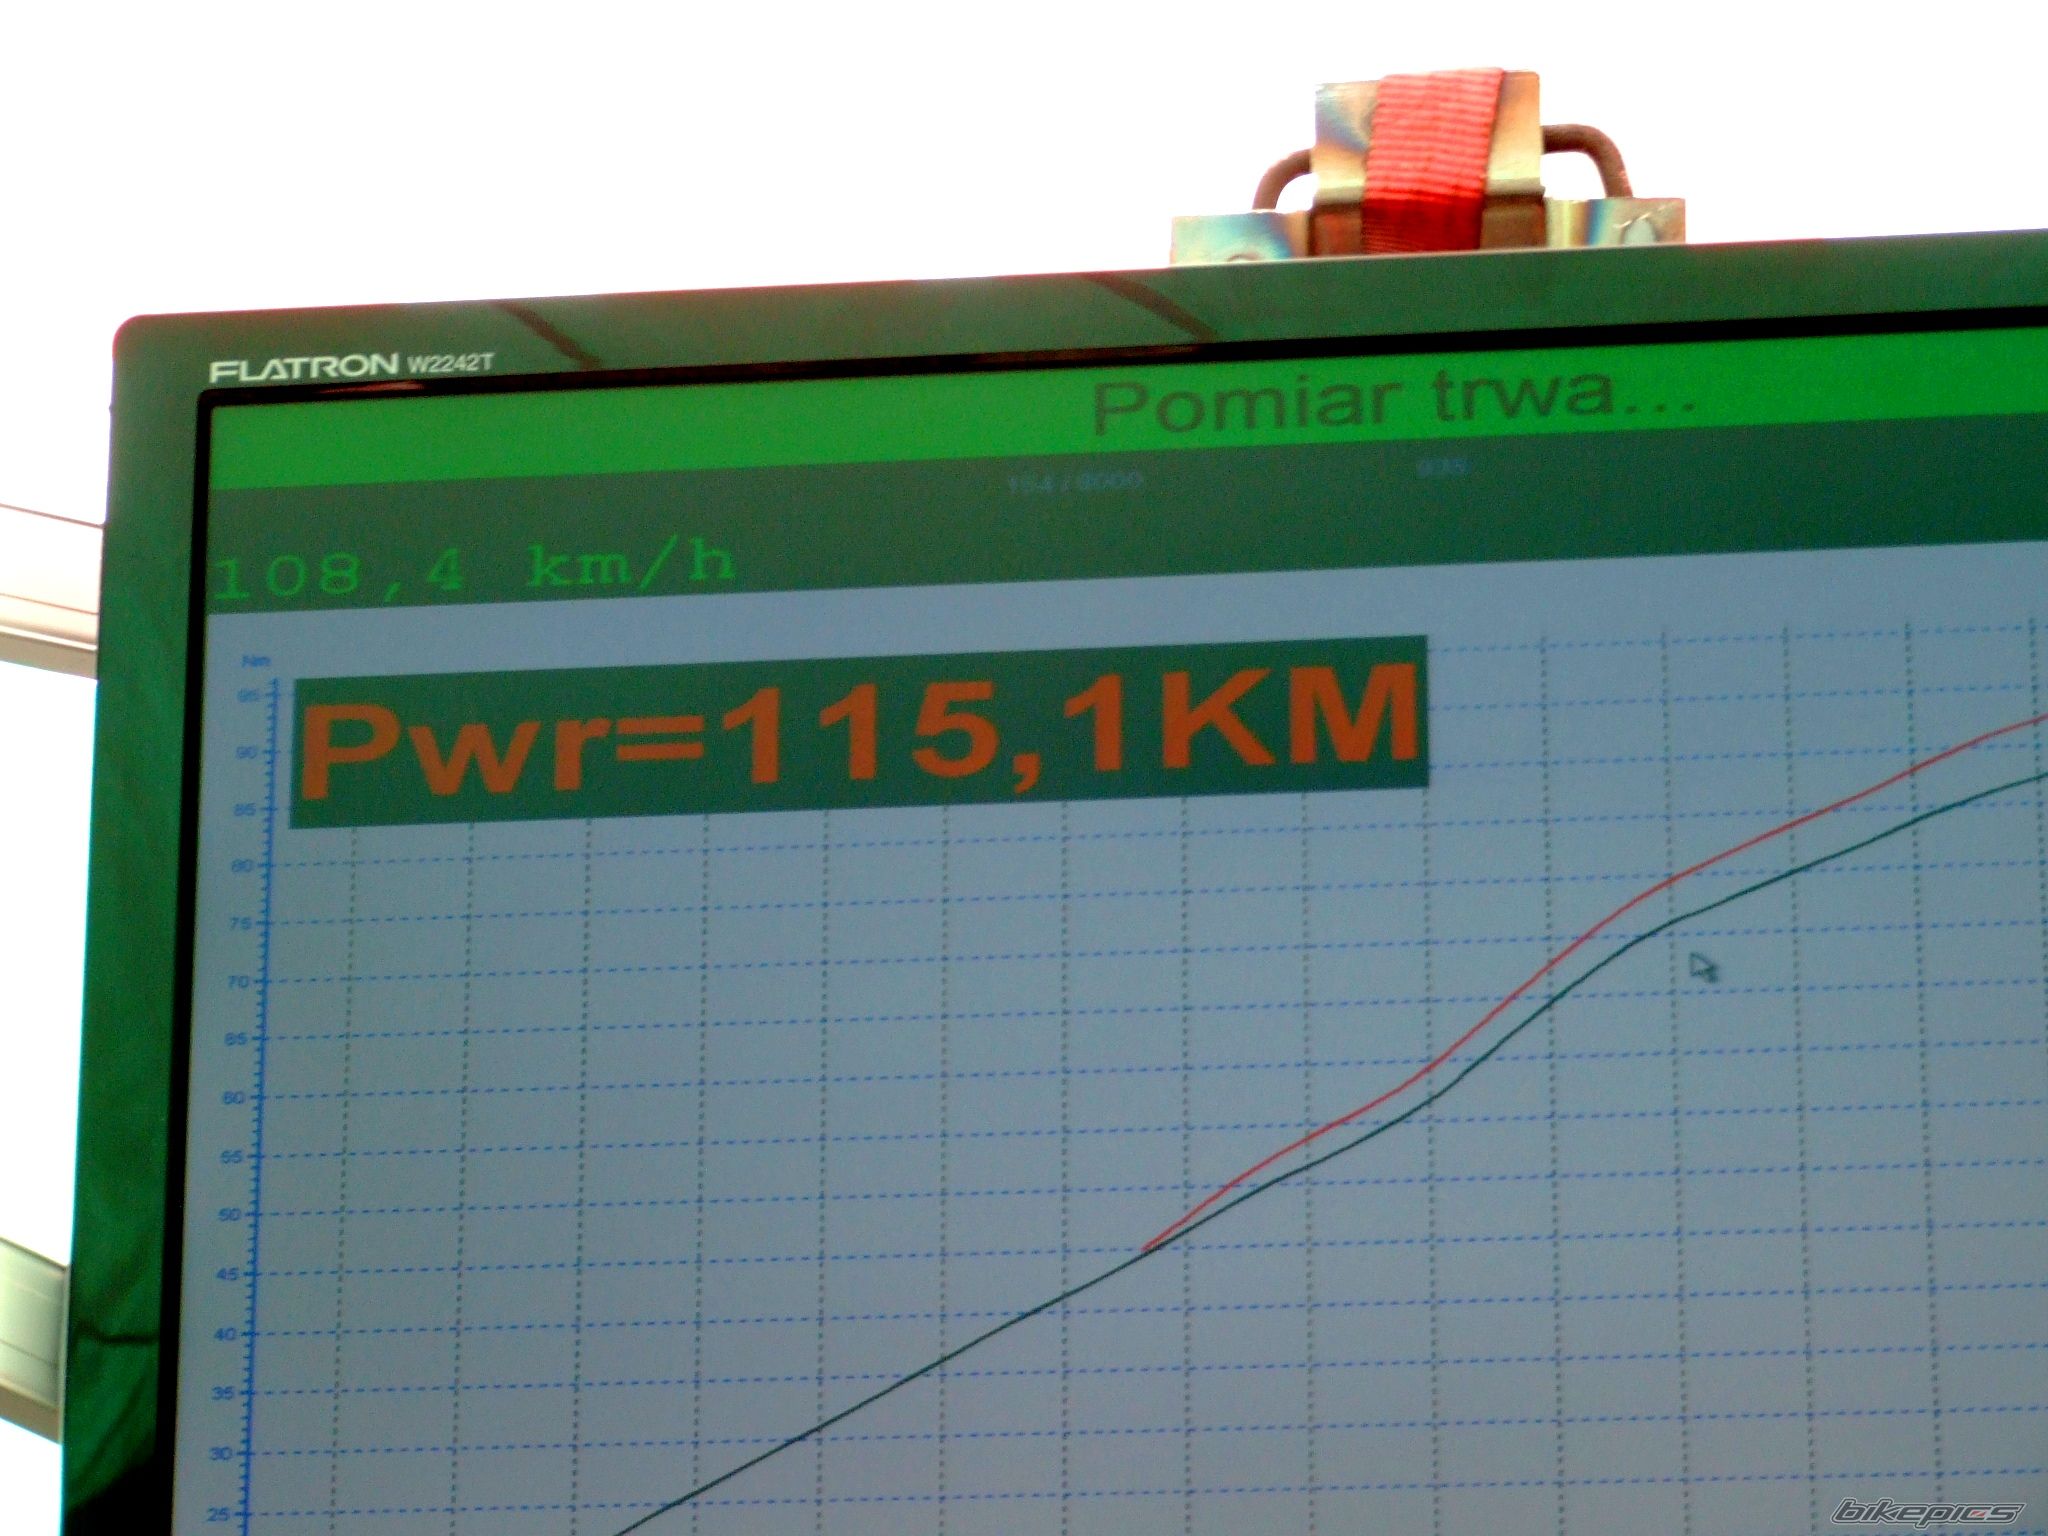The width and height of the screenshot is (2048, 1536).
Task: Click the 50 label on the vertical axis
Action: tap(230, 1215)
